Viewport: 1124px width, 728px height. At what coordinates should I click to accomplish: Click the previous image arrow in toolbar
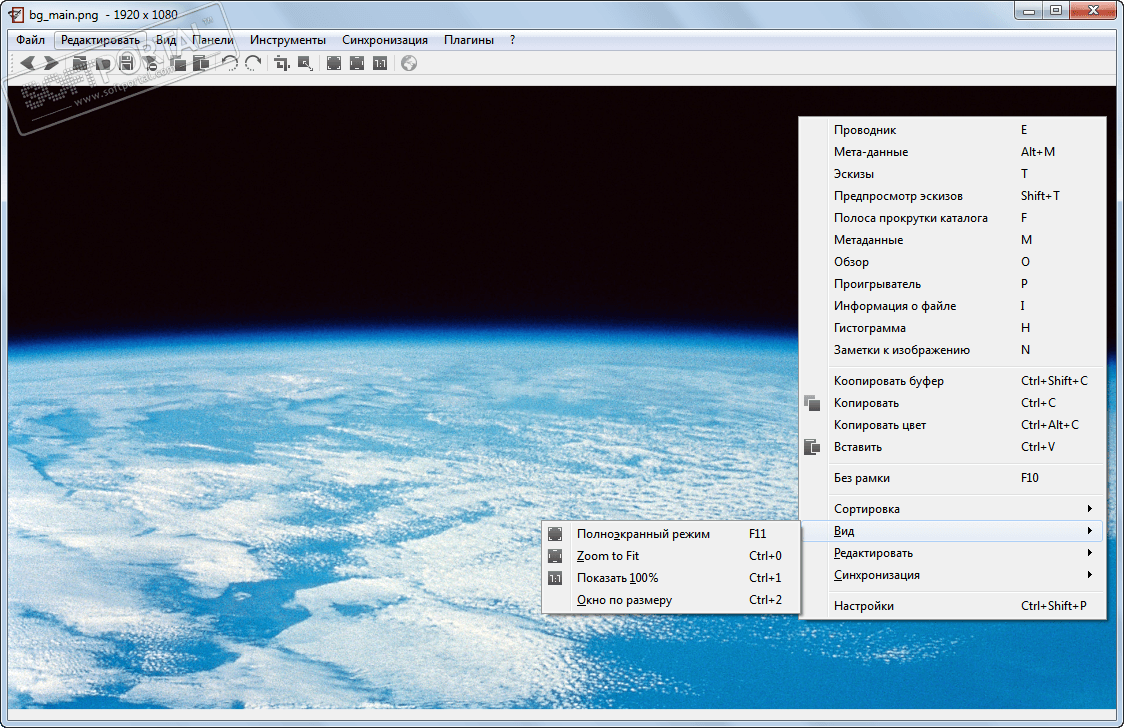(28, 63)
